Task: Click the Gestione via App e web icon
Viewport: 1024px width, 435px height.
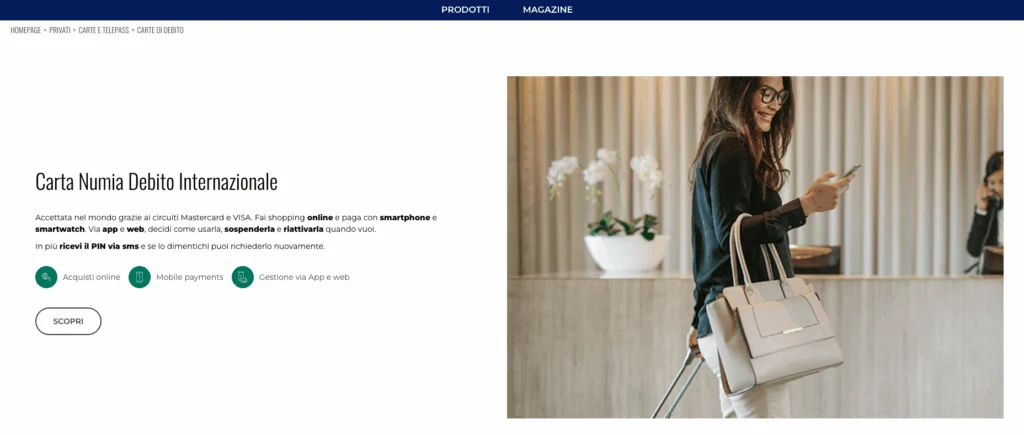Action: click(242, 277)
